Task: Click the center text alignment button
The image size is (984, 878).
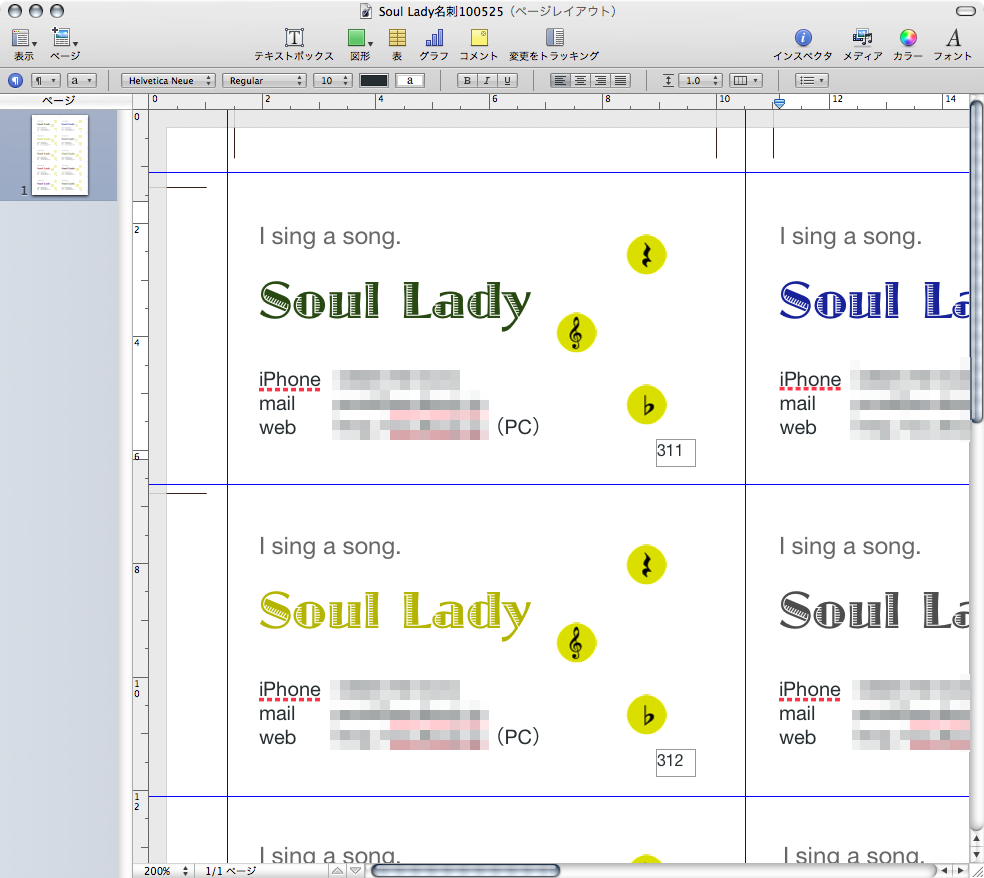Action: click(x=580, y=80)
